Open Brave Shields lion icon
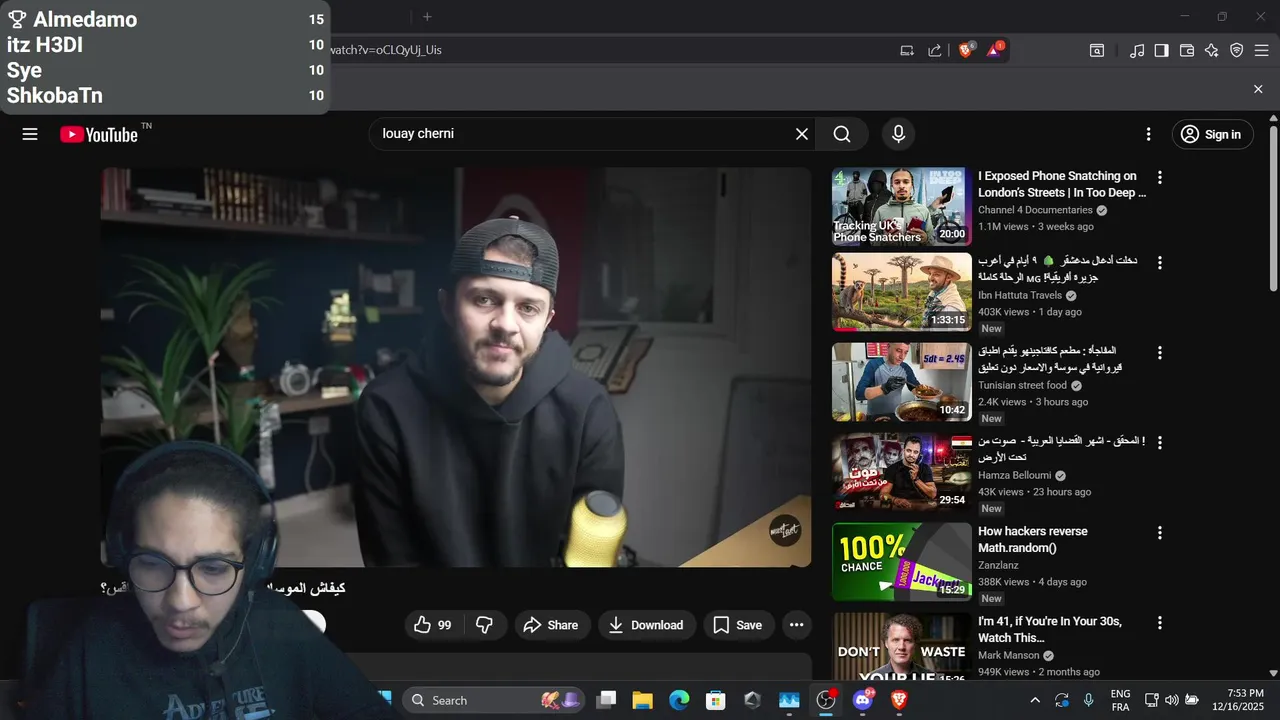The image size is (1280, 720). [966, 49]
